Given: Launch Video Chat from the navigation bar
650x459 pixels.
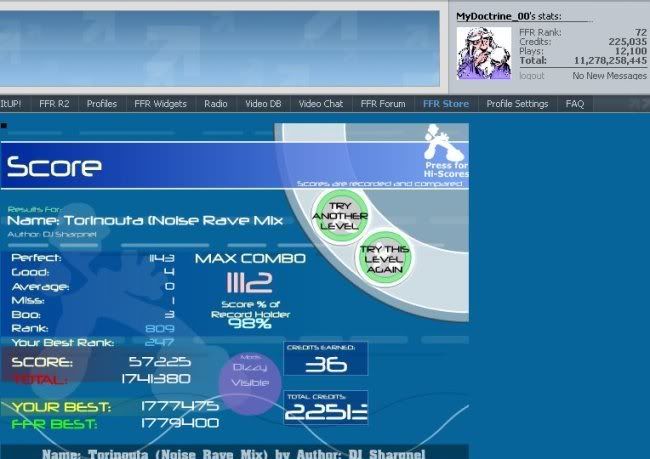Looking at the screenshot, I should (320, 103).
